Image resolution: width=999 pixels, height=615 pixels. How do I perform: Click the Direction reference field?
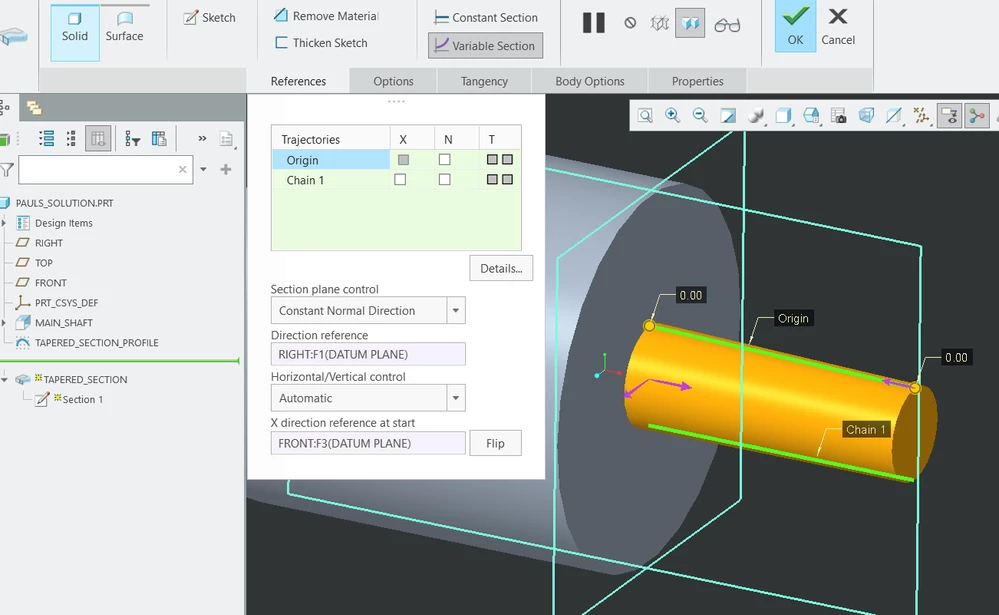[368, 354]
